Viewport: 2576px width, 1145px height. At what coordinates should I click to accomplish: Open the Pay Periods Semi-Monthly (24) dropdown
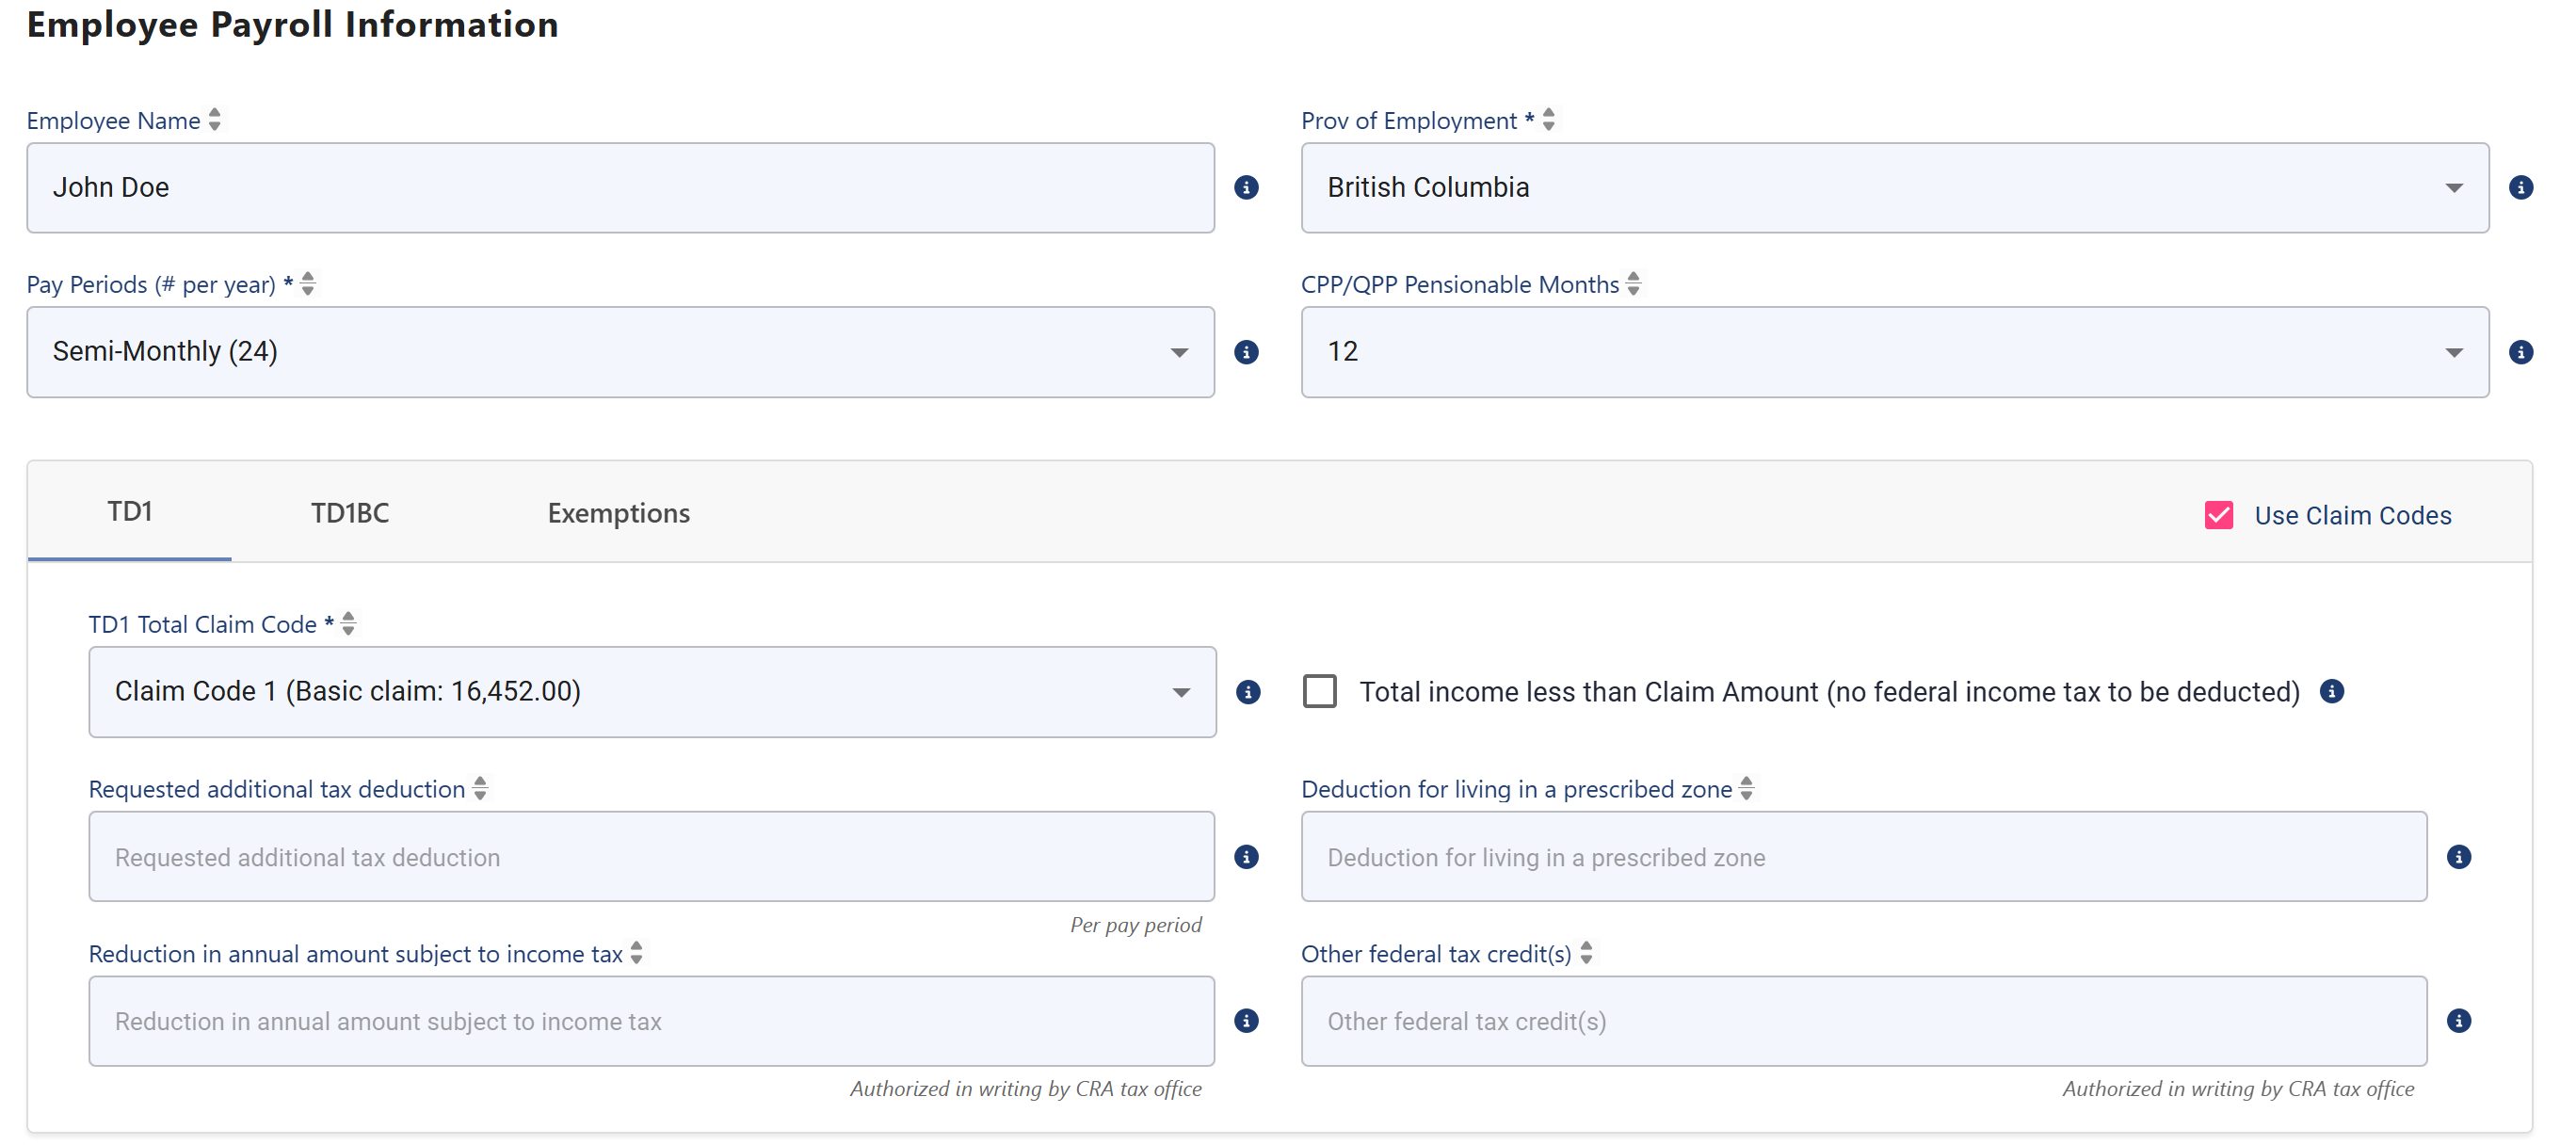[x=620, y=352]
